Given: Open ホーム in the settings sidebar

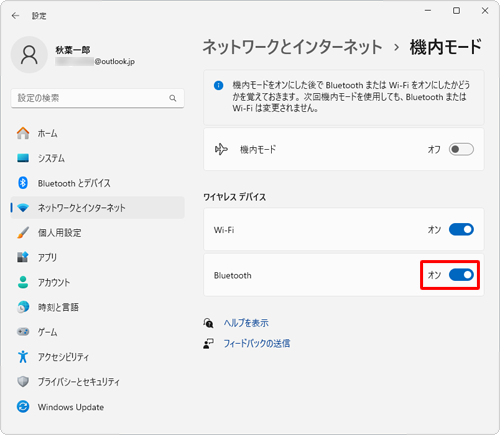Looking at the screenshot, I should pos(98,133).
